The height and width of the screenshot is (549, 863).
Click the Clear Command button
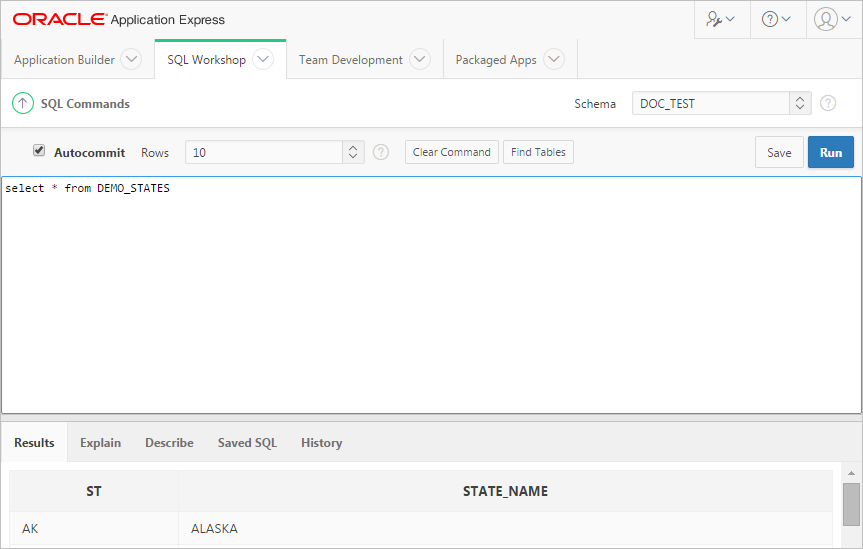451,152
